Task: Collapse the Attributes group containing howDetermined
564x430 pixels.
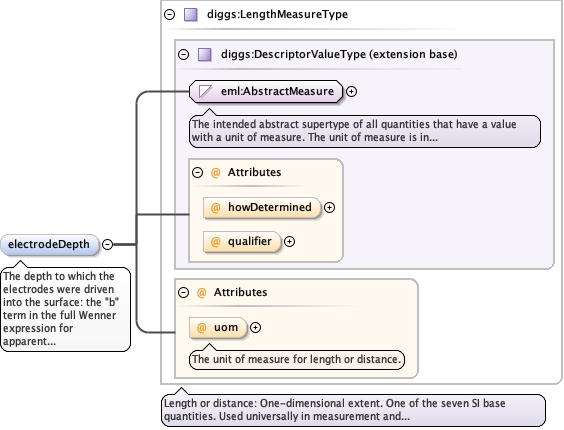Action: tap(197, 172)
